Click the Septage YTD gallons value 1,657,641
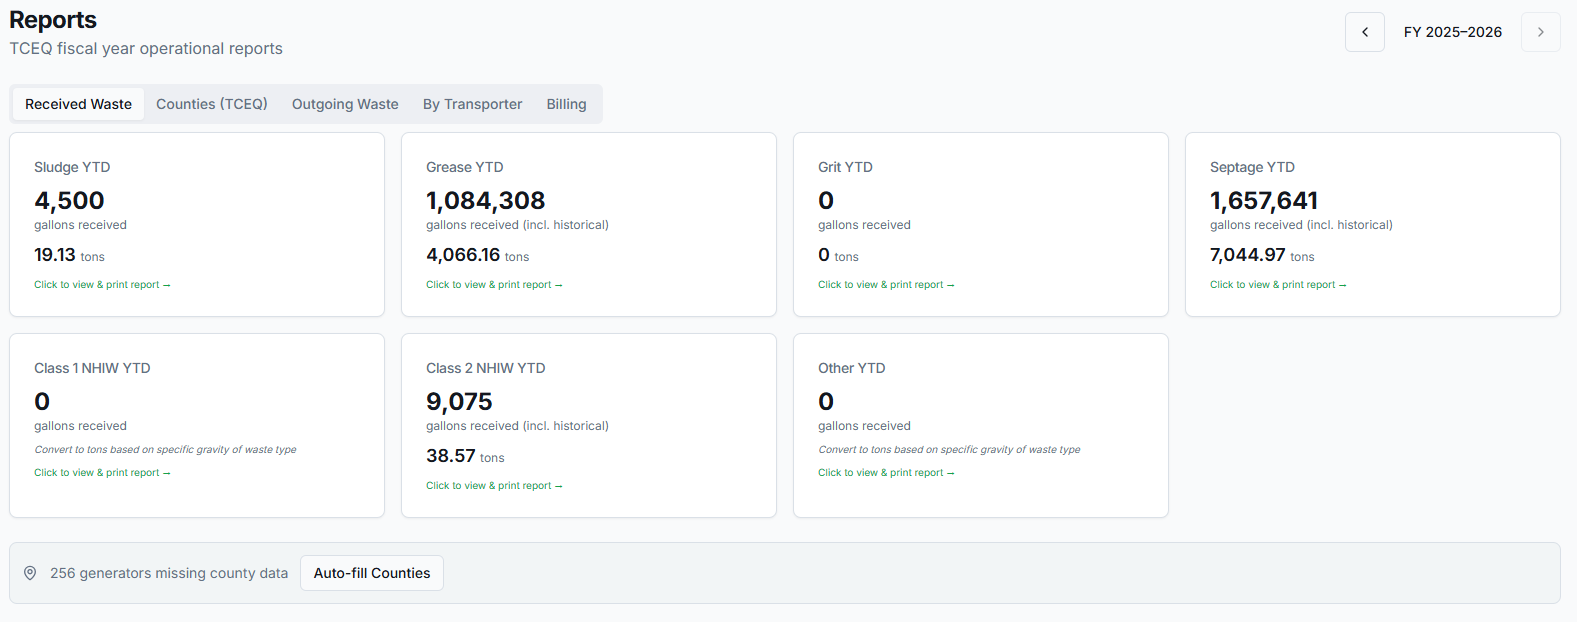The image size is (1577, 622). click(1264, 201)
